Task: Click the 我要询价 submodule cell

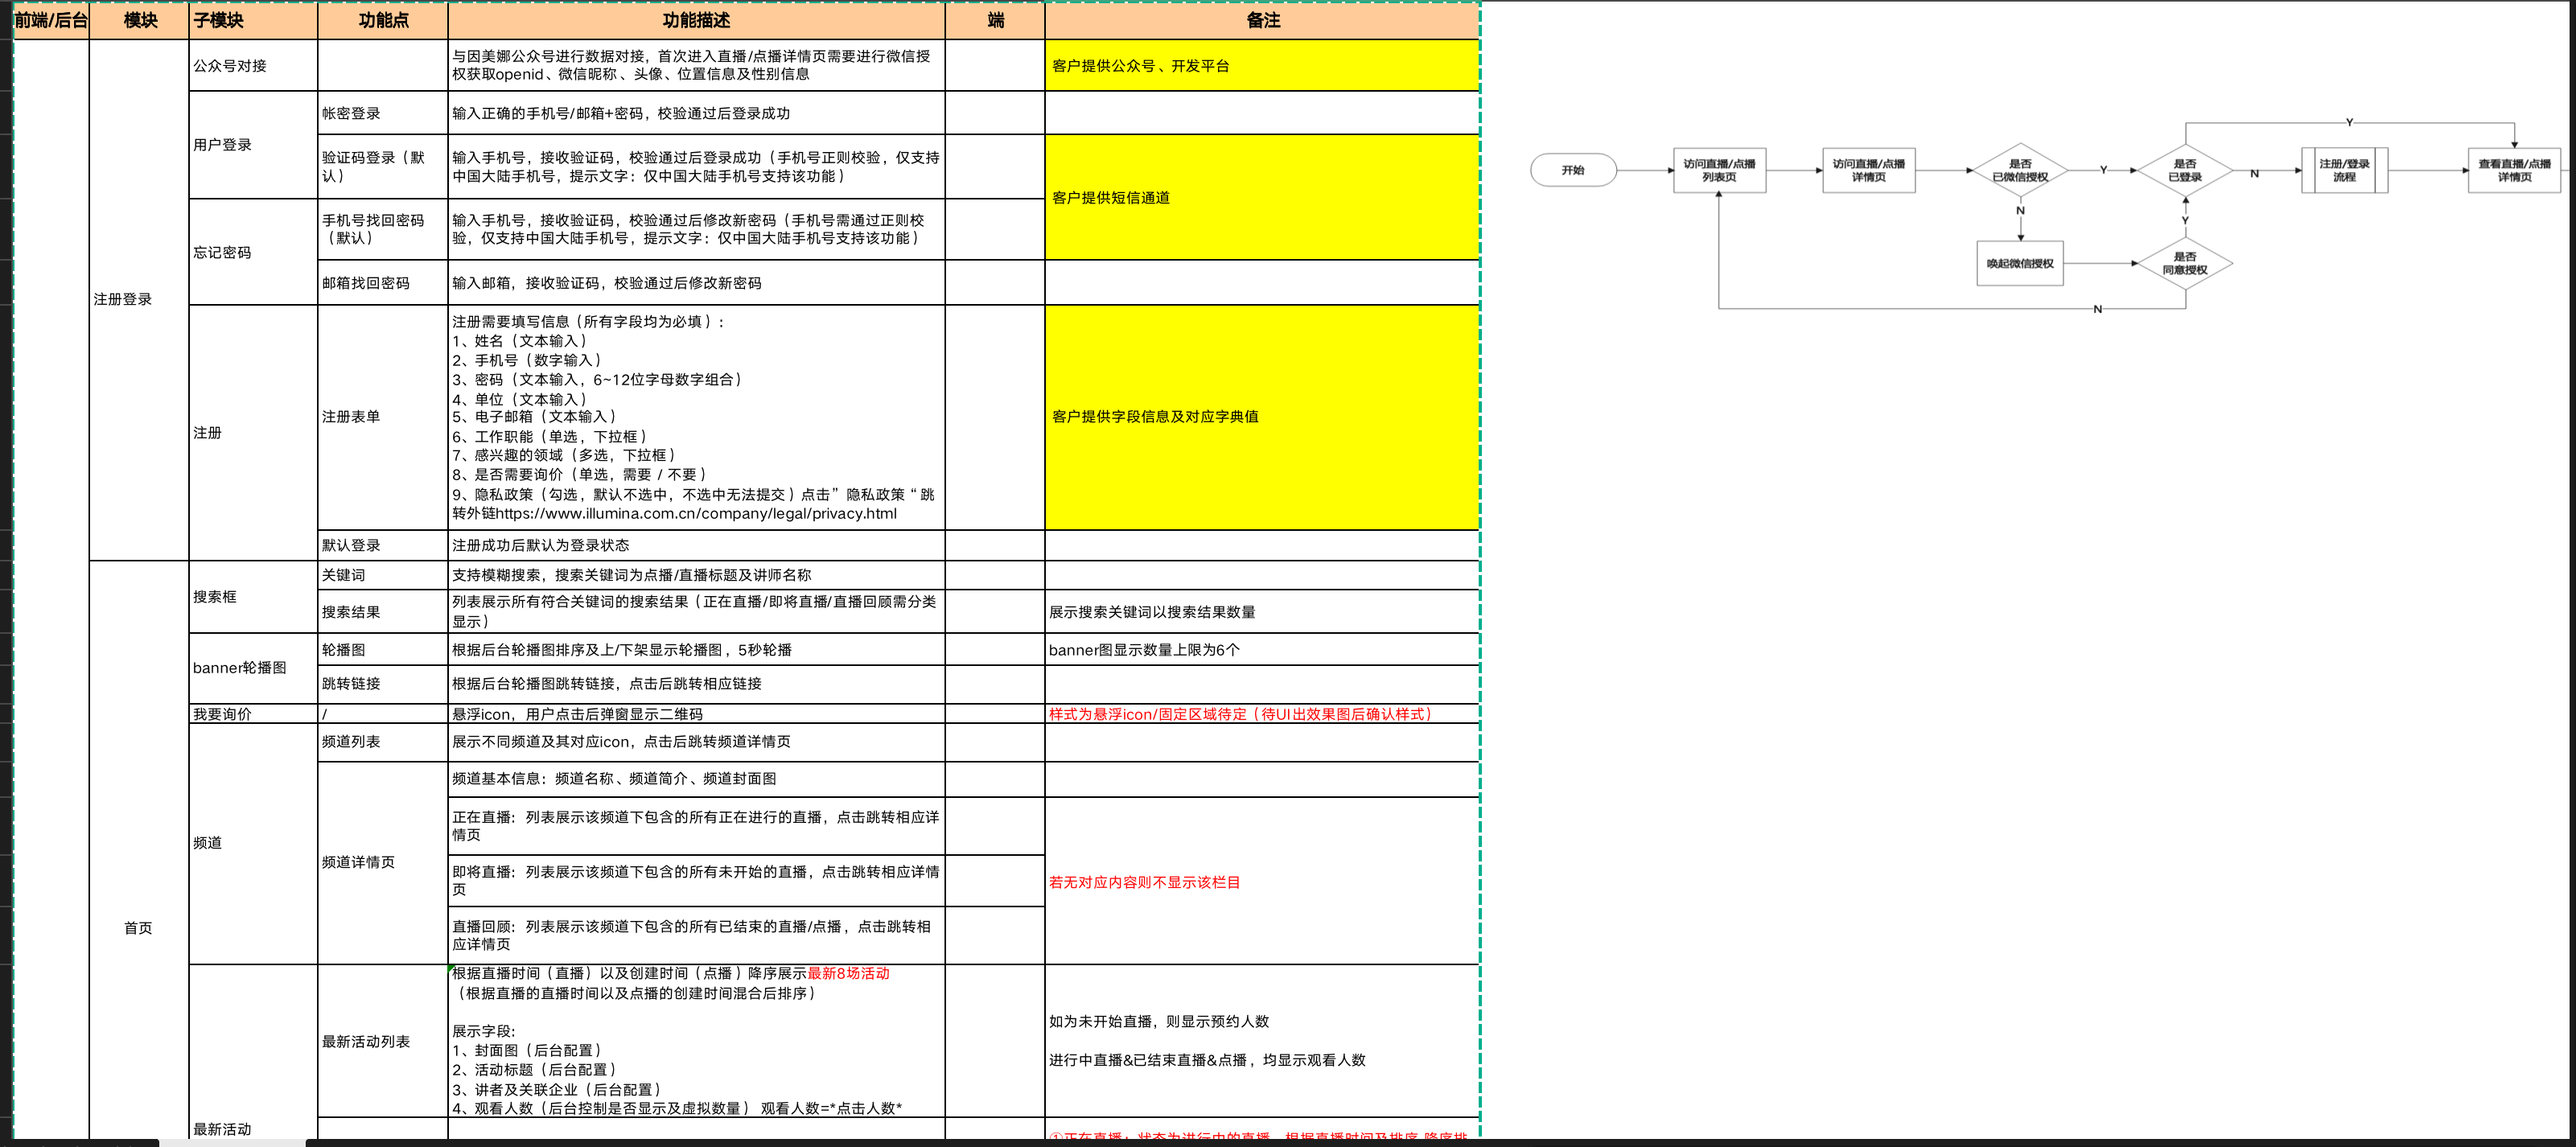Action: (x=253, y=714)
